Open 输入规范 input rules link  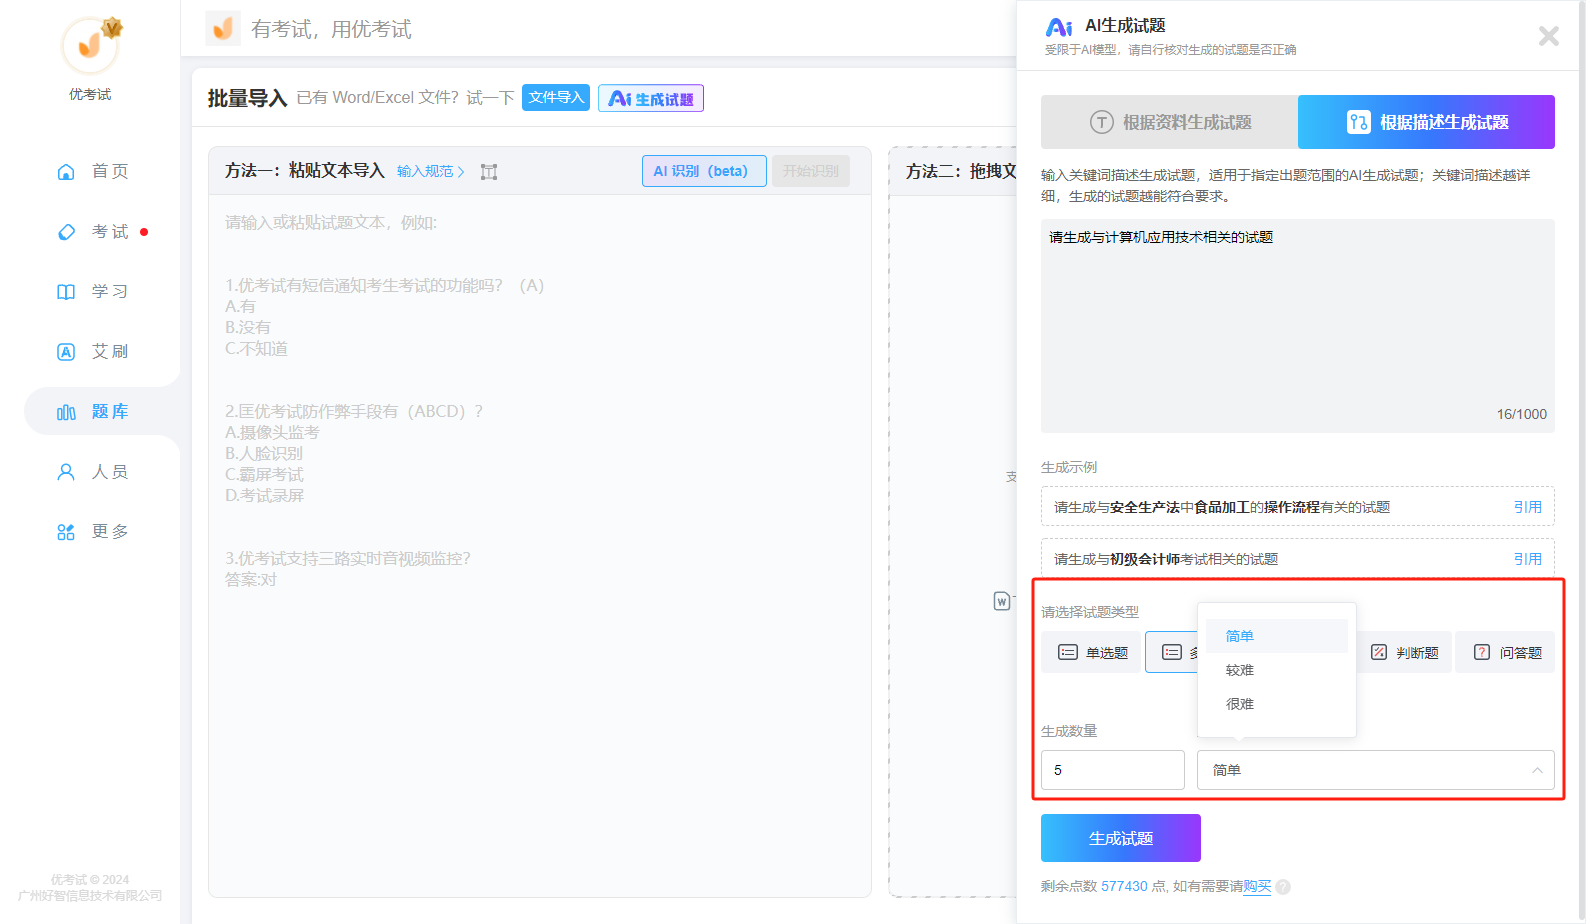tap(430, 171)
